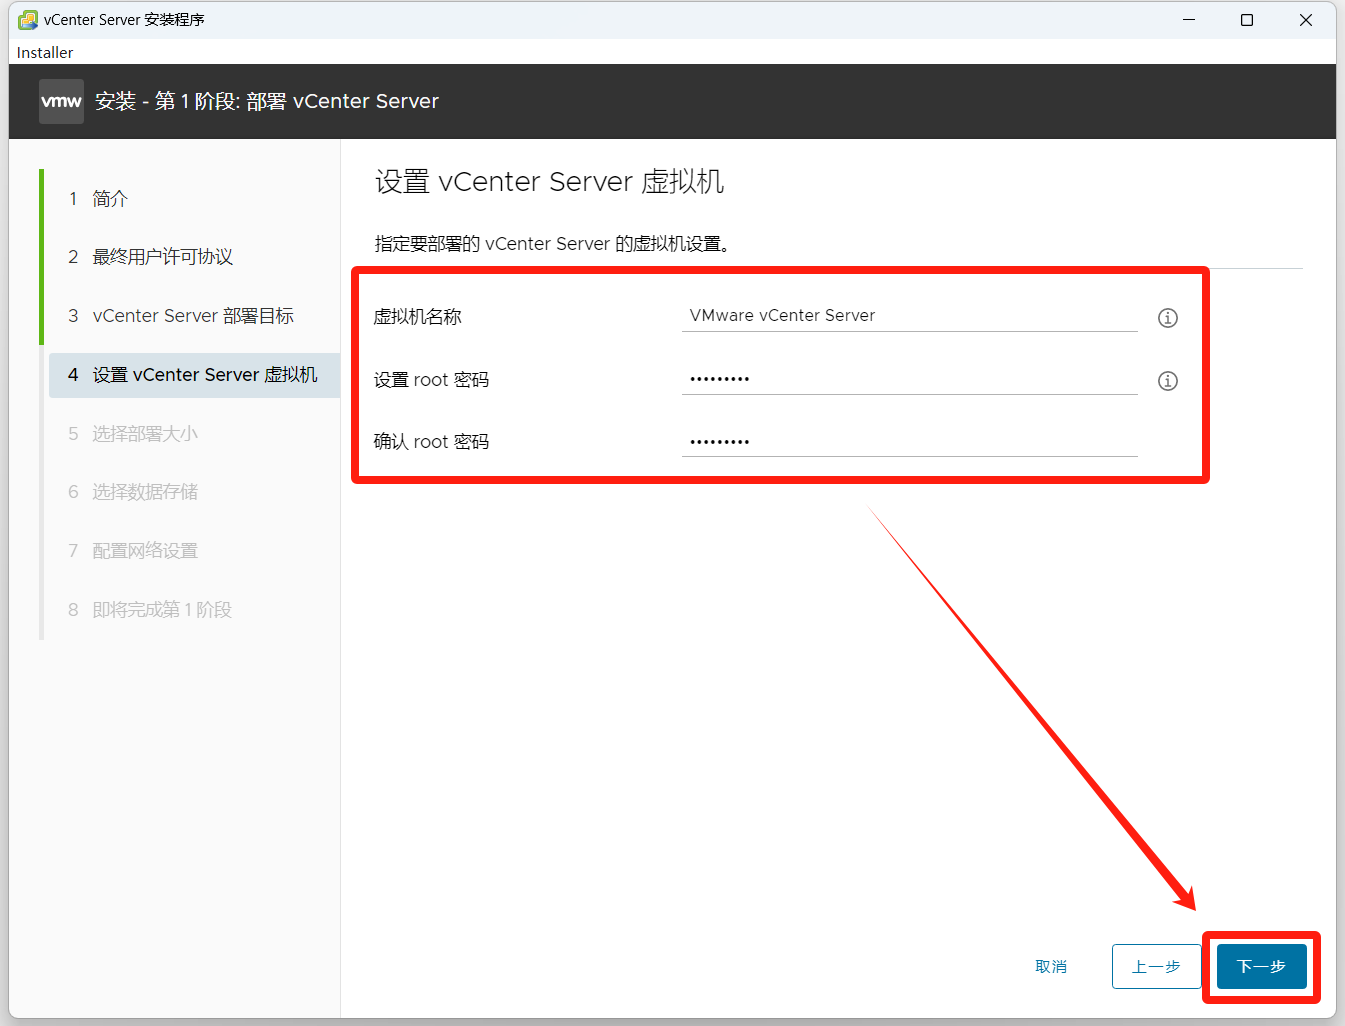
Task: Select step 7 配置网络设置
Action: (145, 551)
